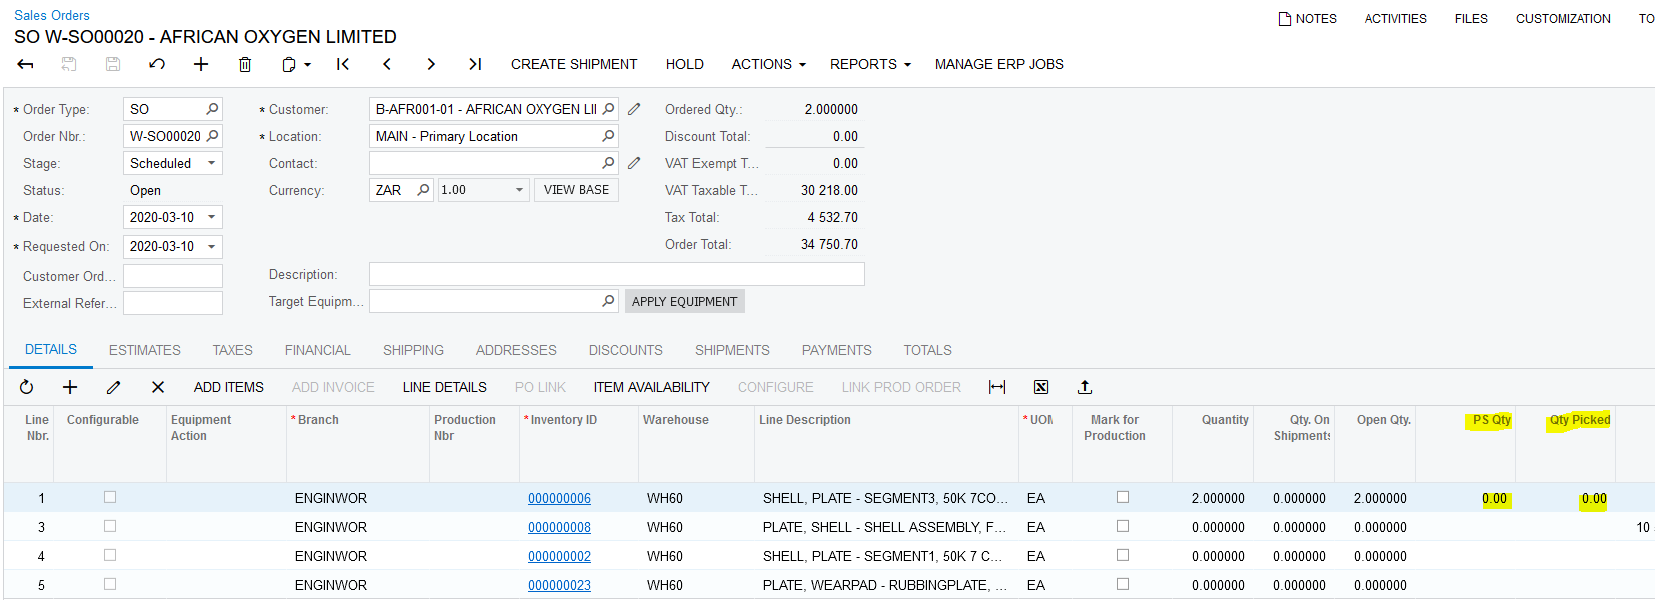Open the order Date picker dropdown
This screenshot has height=600, width=1655.
point(211,217)
